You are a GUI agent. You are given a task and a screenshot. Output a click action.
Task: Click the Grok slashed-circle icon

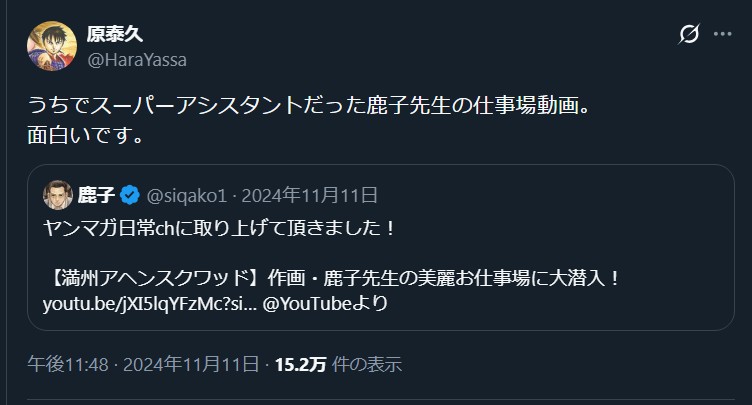(x=688, y=35)
